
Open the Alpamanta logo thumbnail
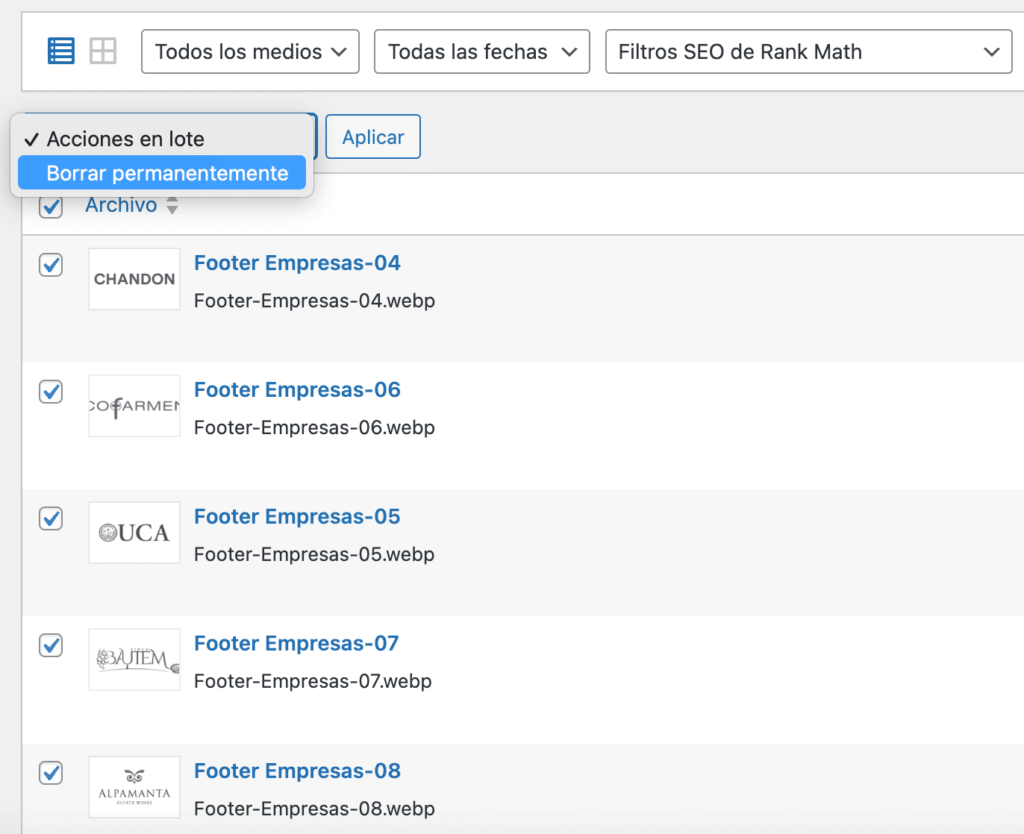[133, 786]
